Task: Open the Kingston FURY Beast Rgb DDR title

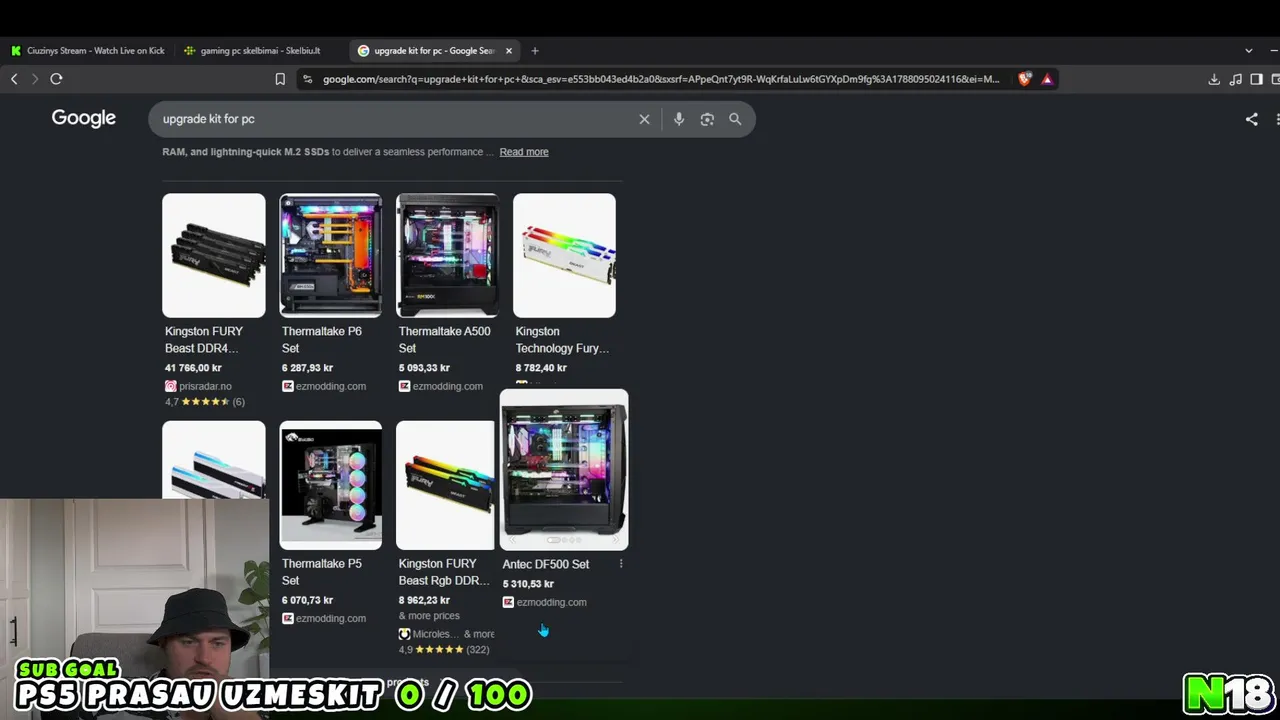Action: tap(444, 572)
